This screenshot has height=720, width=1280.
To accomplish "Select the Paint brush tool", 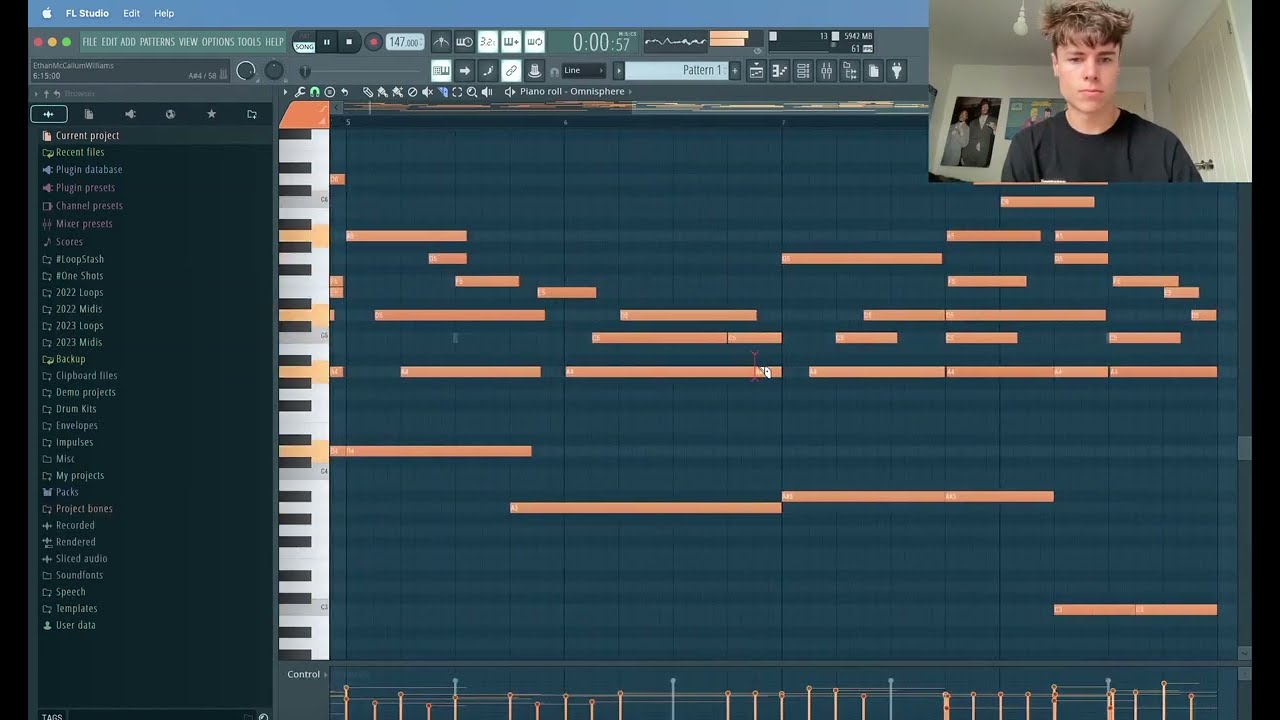I will 382,92.
